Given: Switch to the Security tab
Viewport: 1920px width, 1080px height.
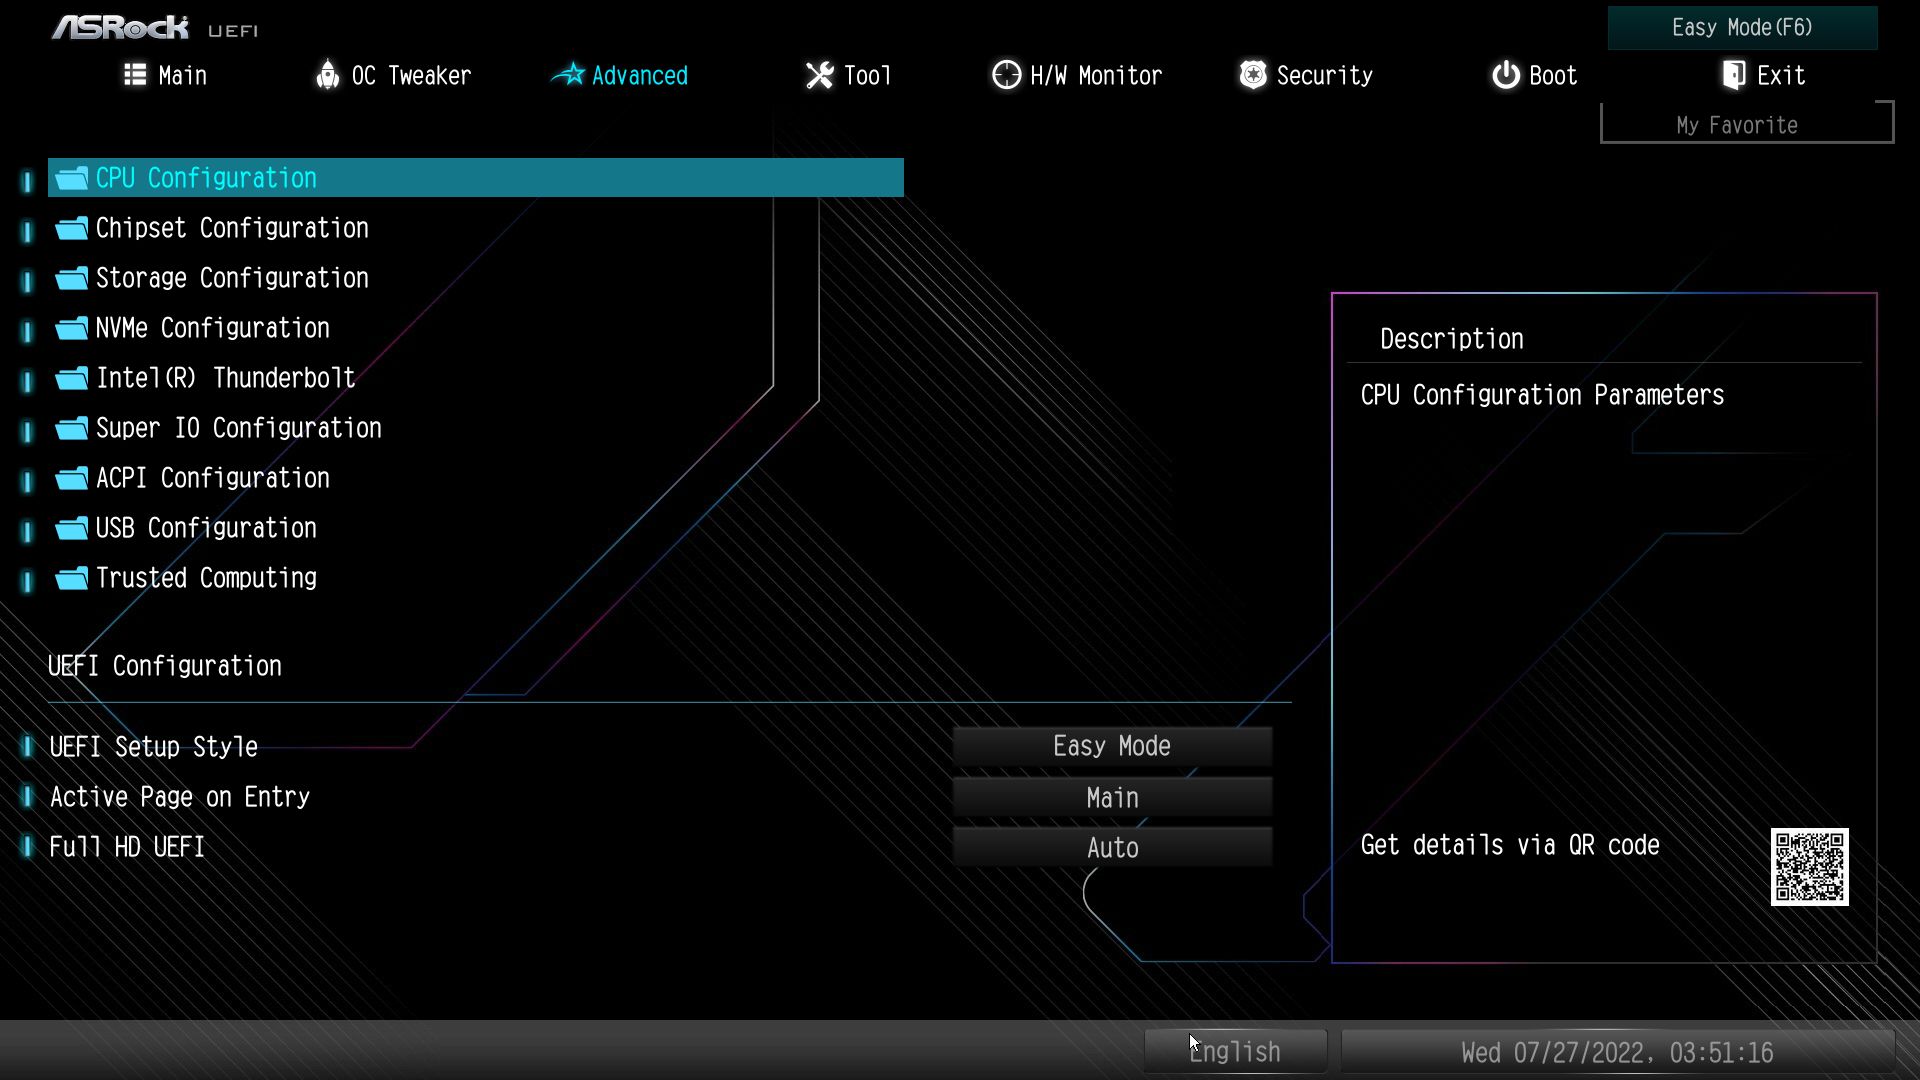Looking at the screenshot, I should click(1323, 76).
